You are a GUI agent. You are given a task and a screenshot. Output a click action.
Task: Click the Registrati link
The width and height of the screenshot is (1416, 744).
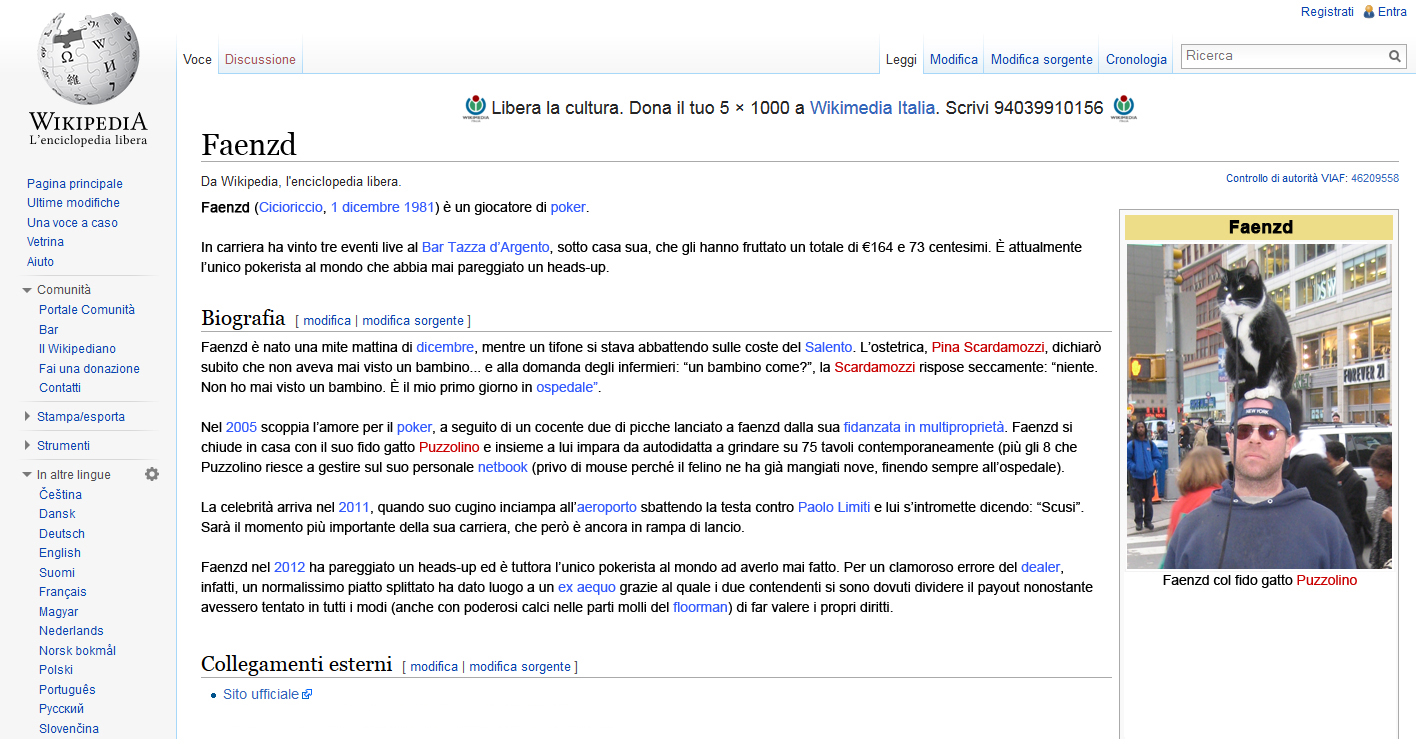click(1327, 12)
